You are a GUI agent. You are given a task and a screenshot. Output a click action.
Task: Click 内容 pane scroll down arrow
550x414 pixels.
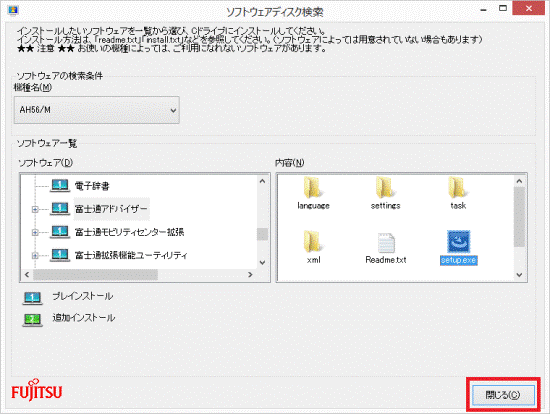coord(519,275)
